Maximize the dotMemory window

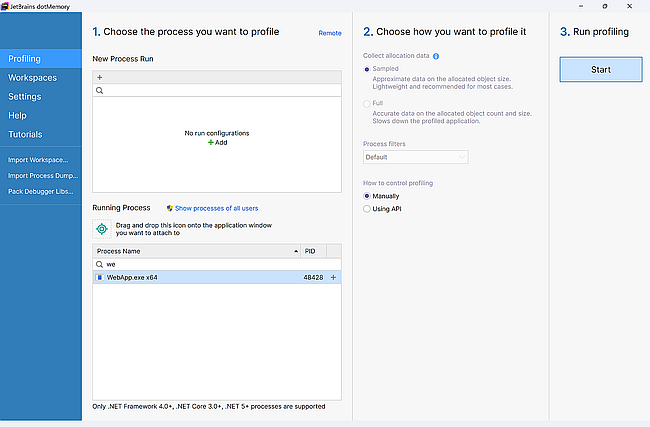pos(605,6)
